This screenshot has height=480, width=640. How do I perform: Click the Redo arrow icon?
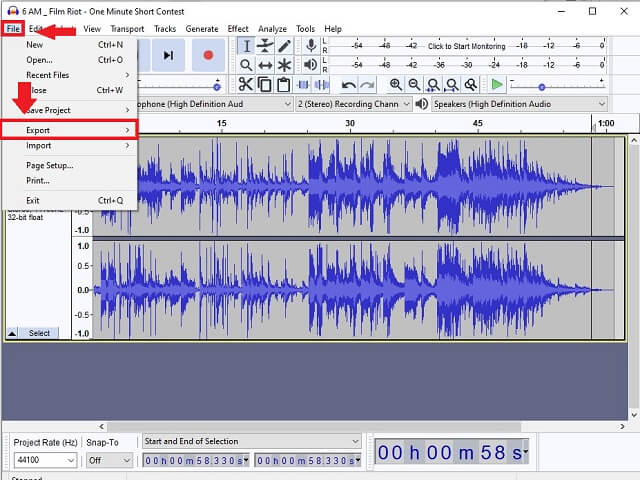click(367, 85)
